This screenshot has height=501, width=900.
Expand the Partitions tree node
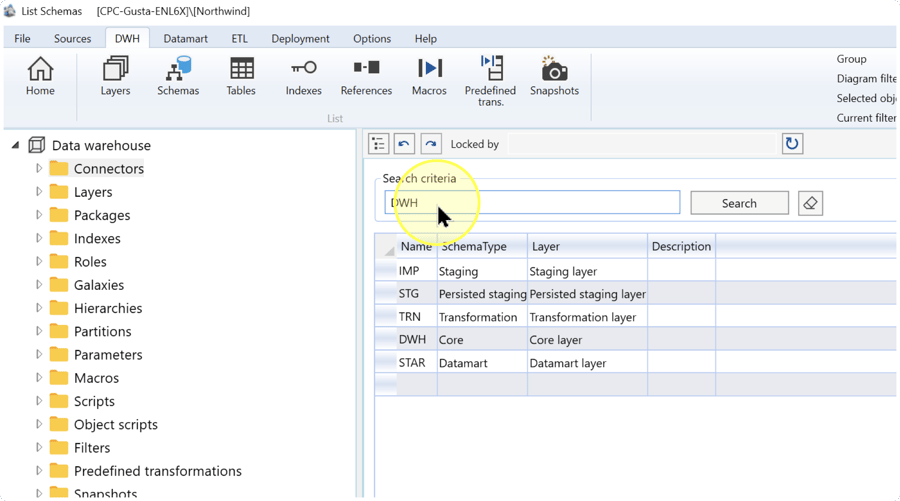tap(39, 331)
